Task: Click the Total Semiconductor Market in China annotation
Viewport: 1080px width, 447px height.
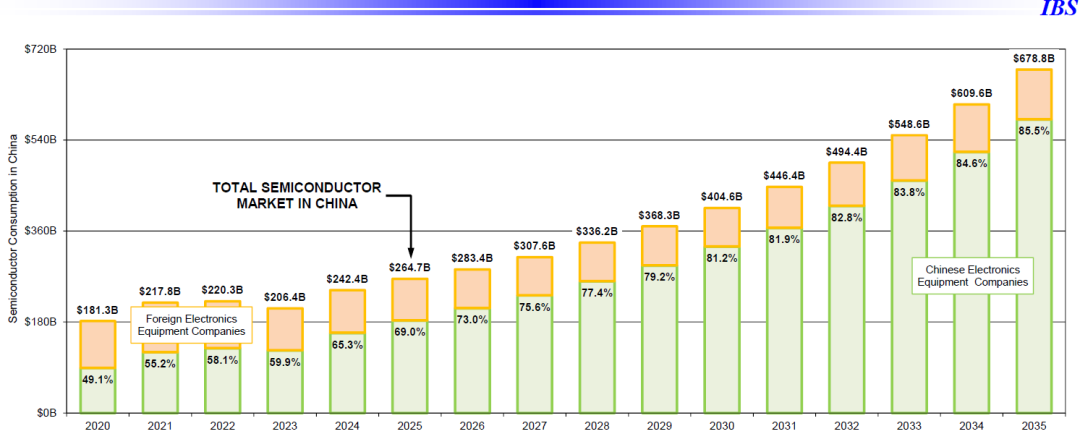Action: (297, 195)
